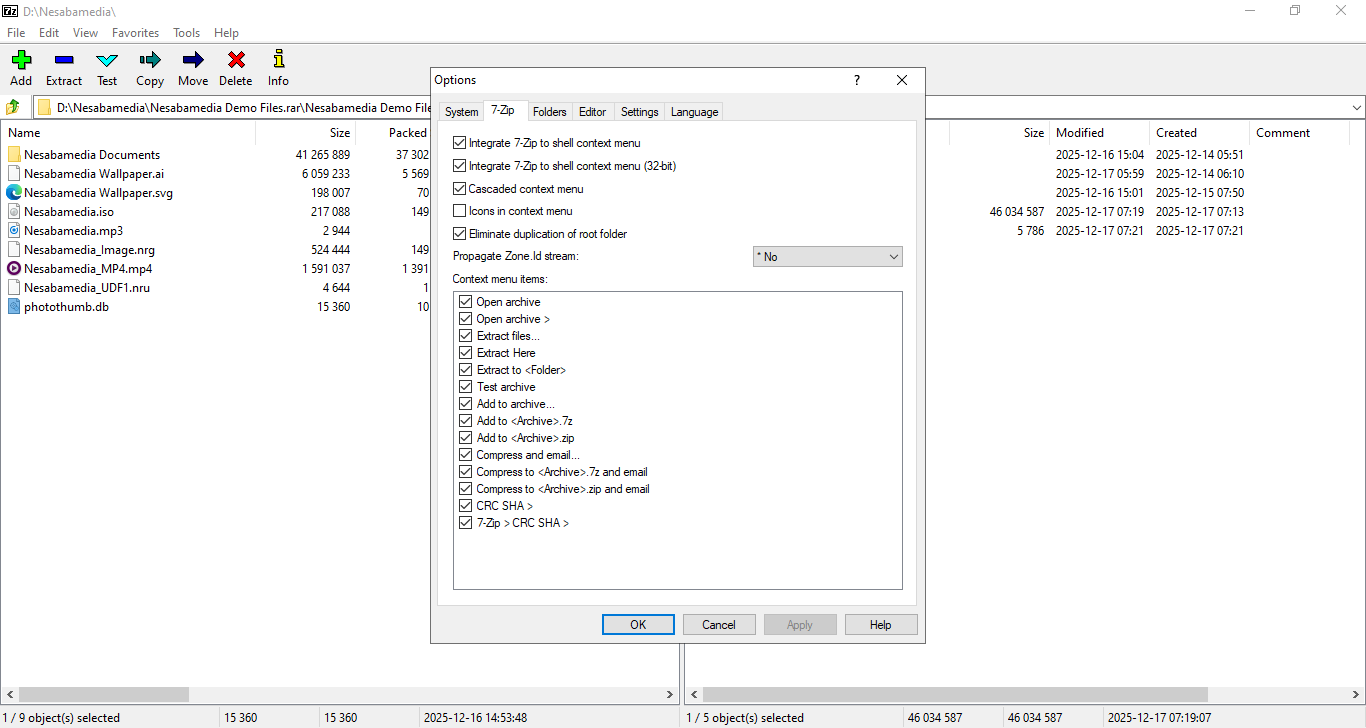The width and height of the screenshot is (1366, 728).
Task: Switch to the Folders tab
Action: click(549, 112)
